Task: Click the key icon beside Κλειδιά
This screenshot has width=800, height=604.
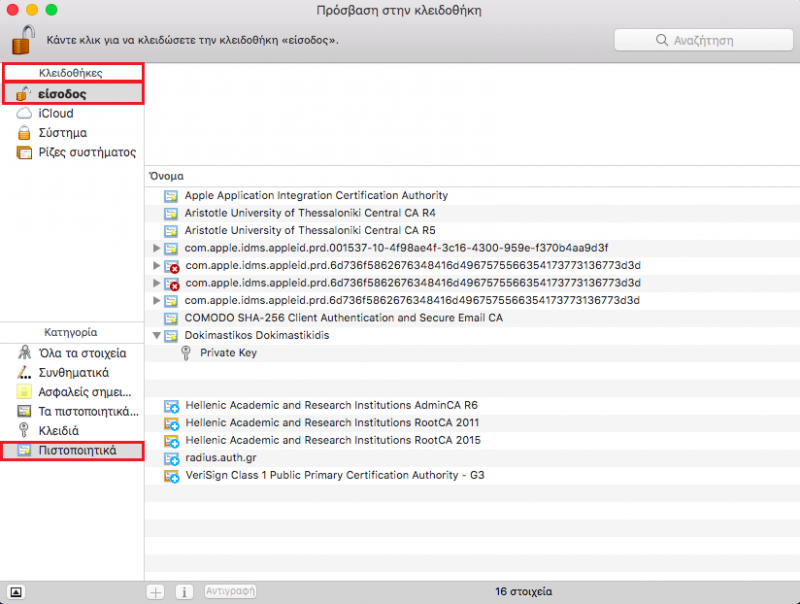Action: click(23, 431)
